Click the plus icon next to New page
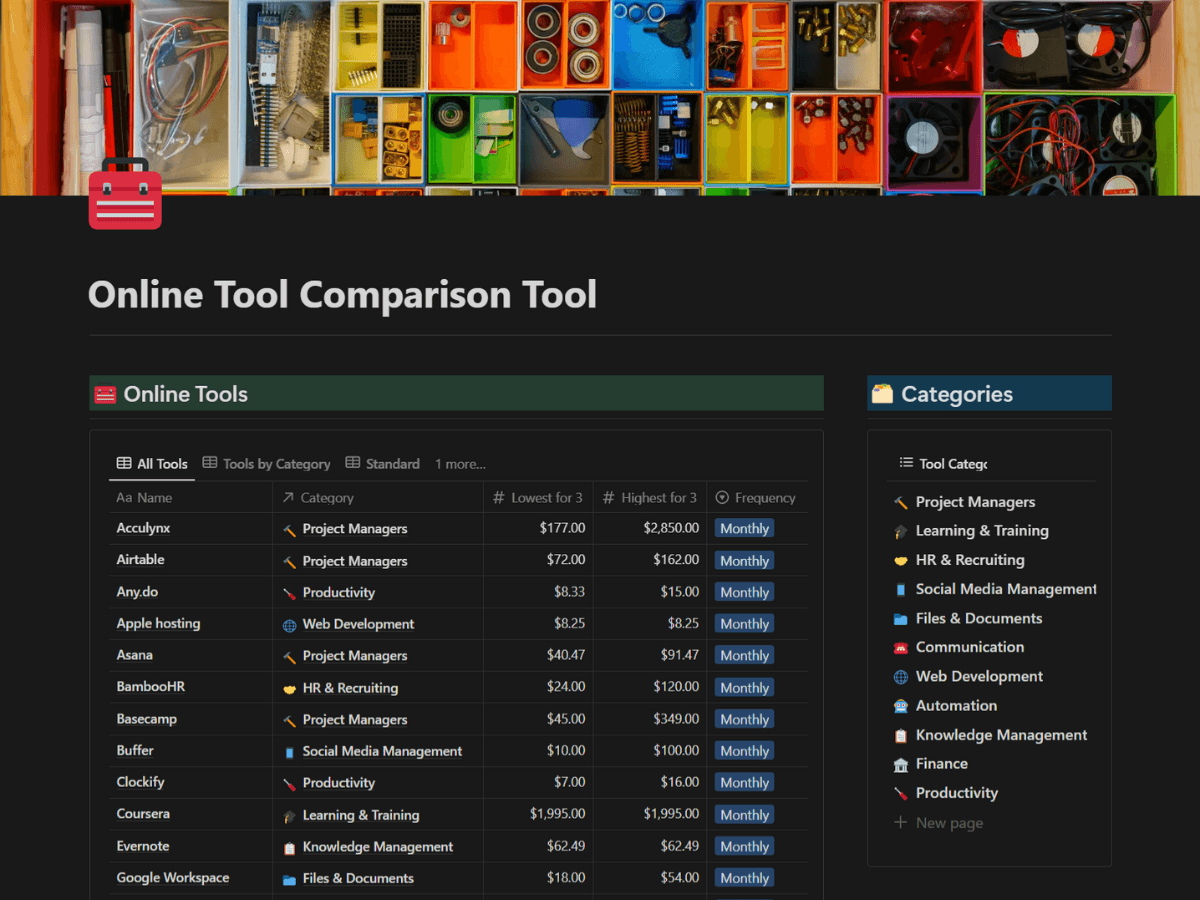This screenshot has height=900, width=1200. pyautogui.click(x=900, y=823)
